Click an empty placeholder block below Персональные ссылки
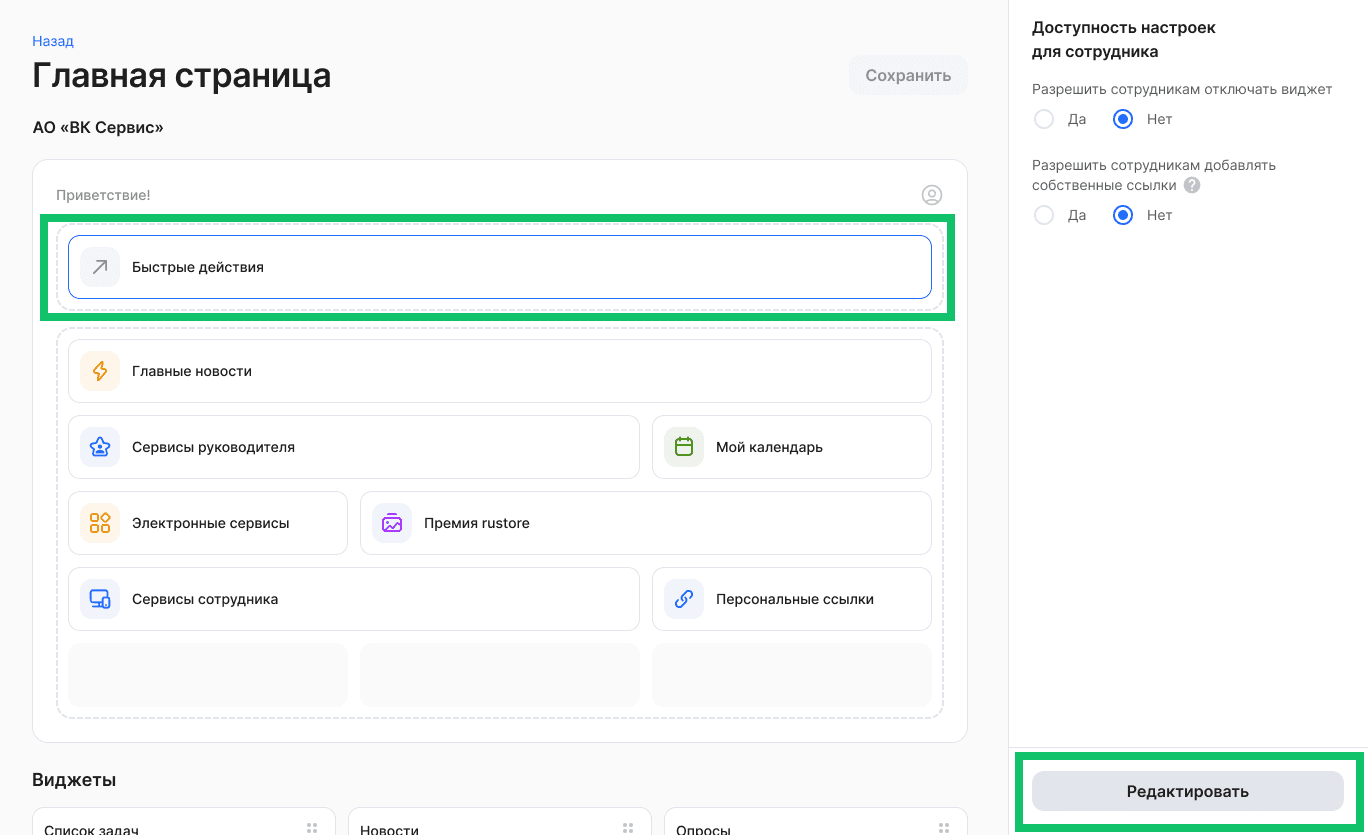Screen dimensions: 1368x835 (x=207, y=674)
